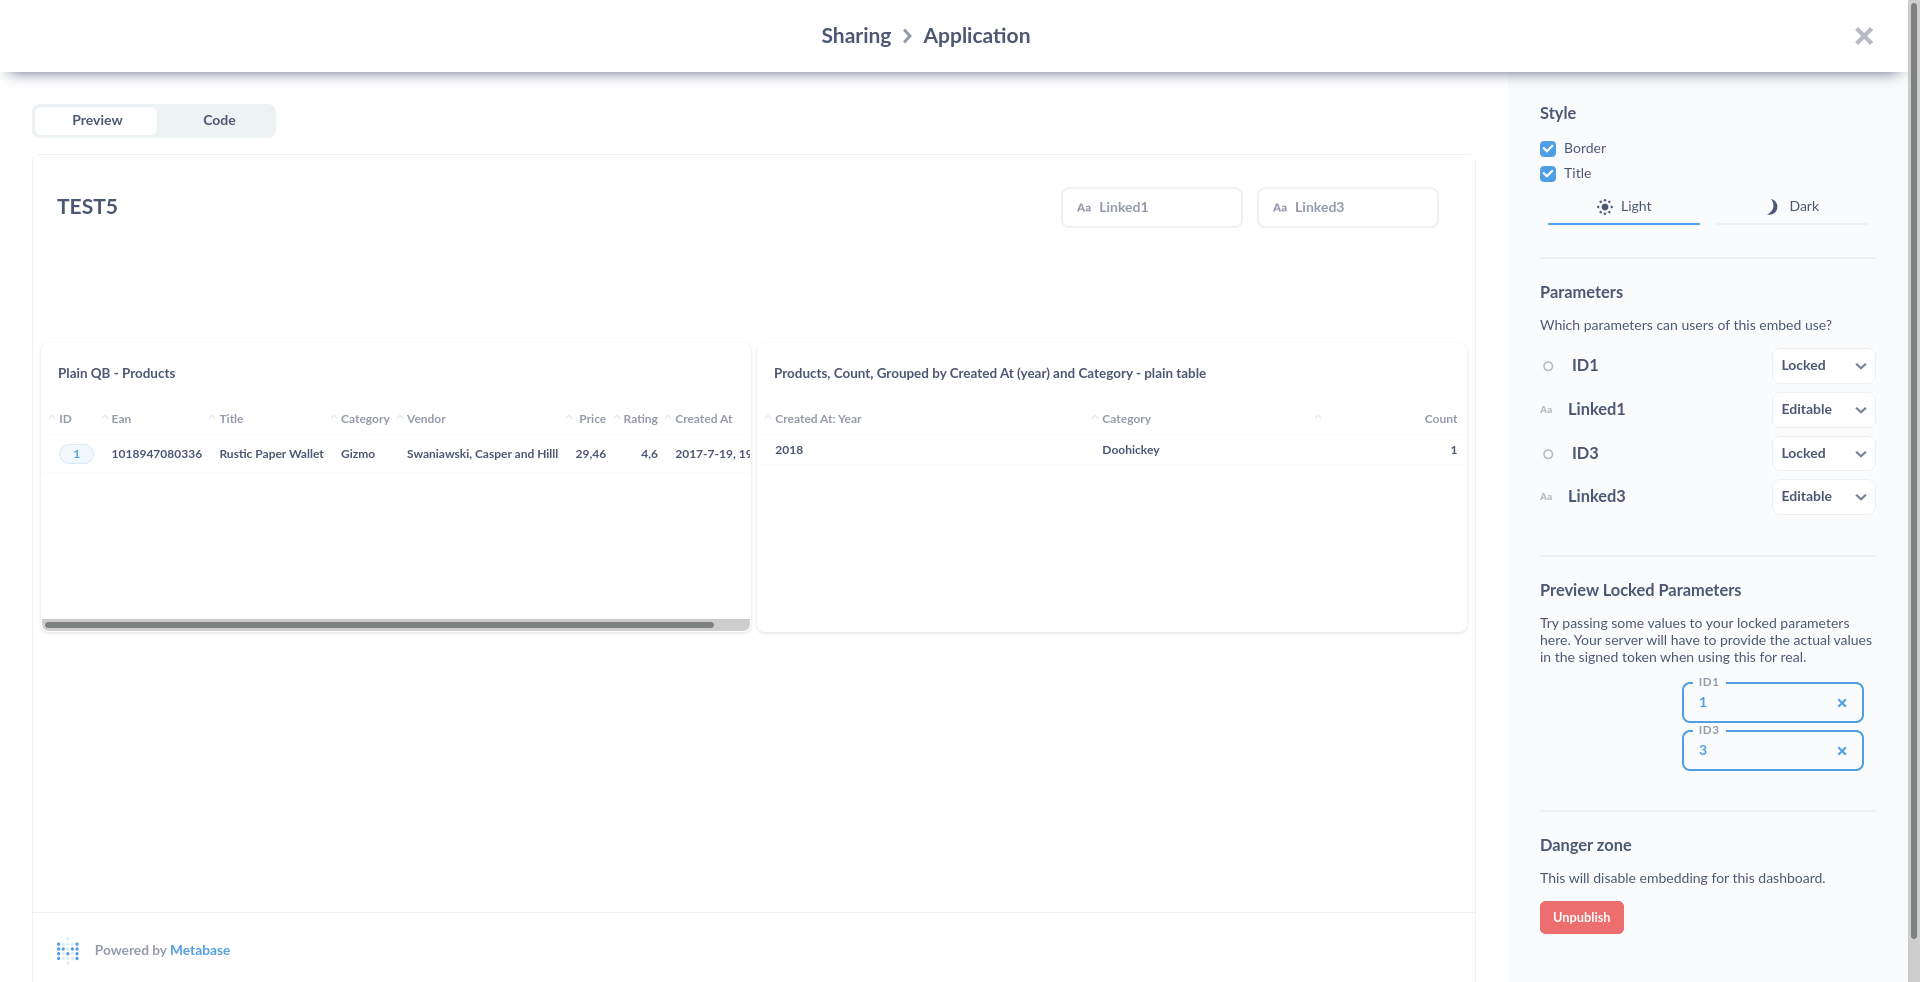Open the Editable dropdown for Linked1
1920x982 pixels.
1822,410
